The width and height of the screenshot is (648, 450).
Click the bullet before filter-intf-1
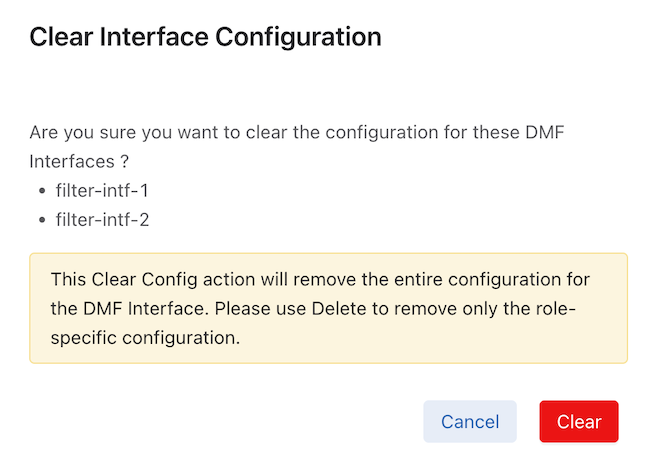(42, 190)
